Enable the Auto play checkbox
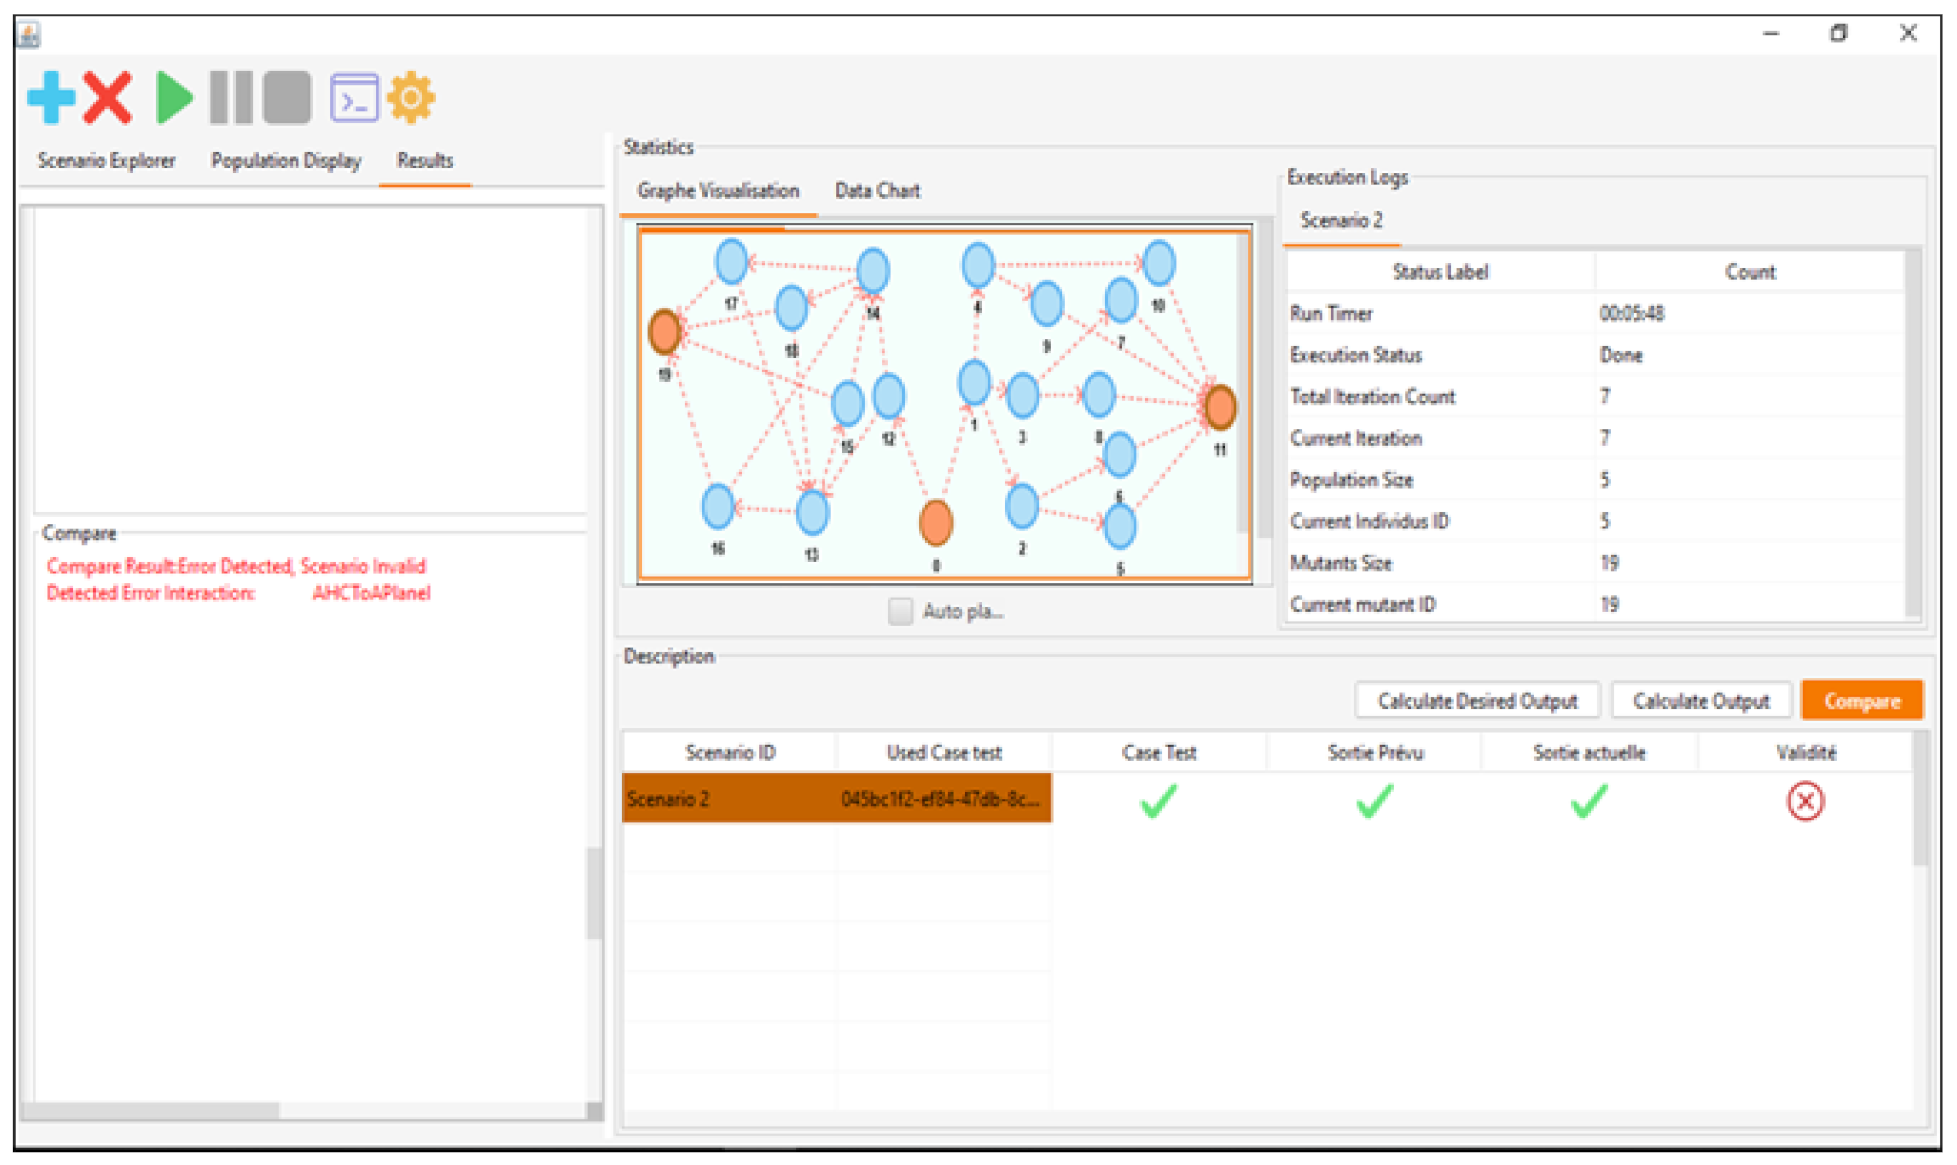 pyautogui.click(x=900, y=611)
